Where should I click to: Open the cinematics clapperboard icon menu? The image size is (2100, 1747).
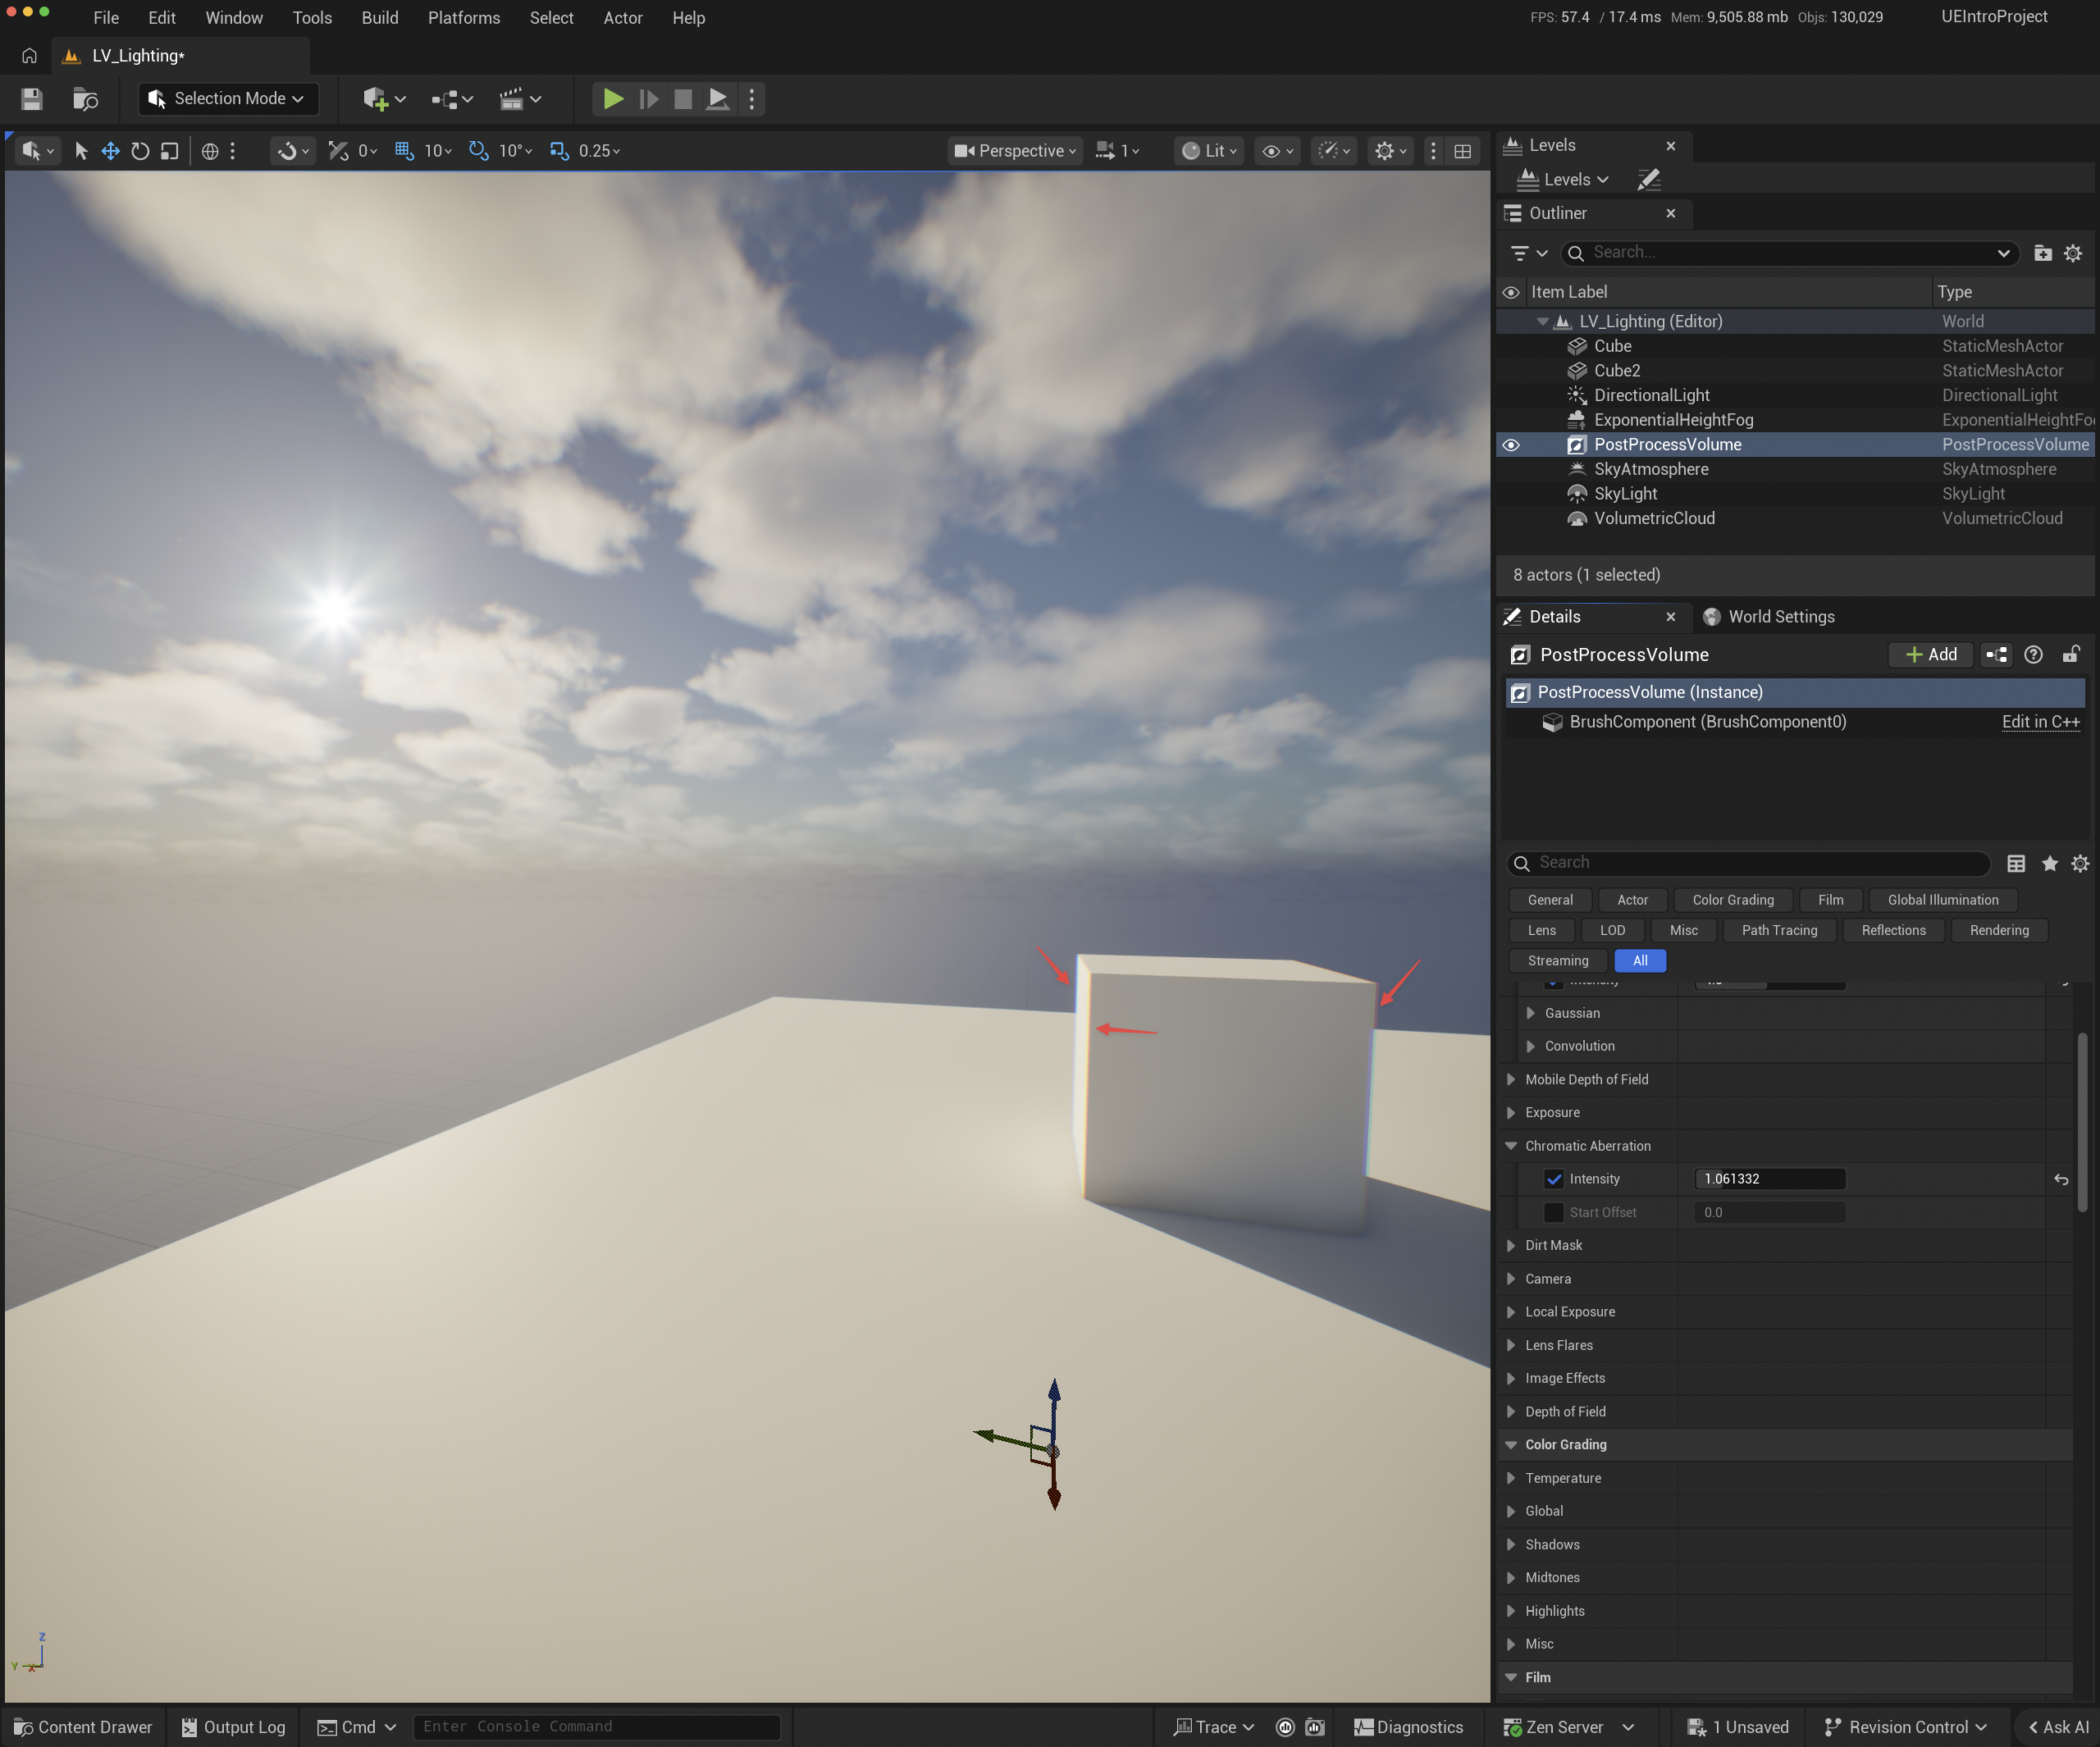click(520, 99)
